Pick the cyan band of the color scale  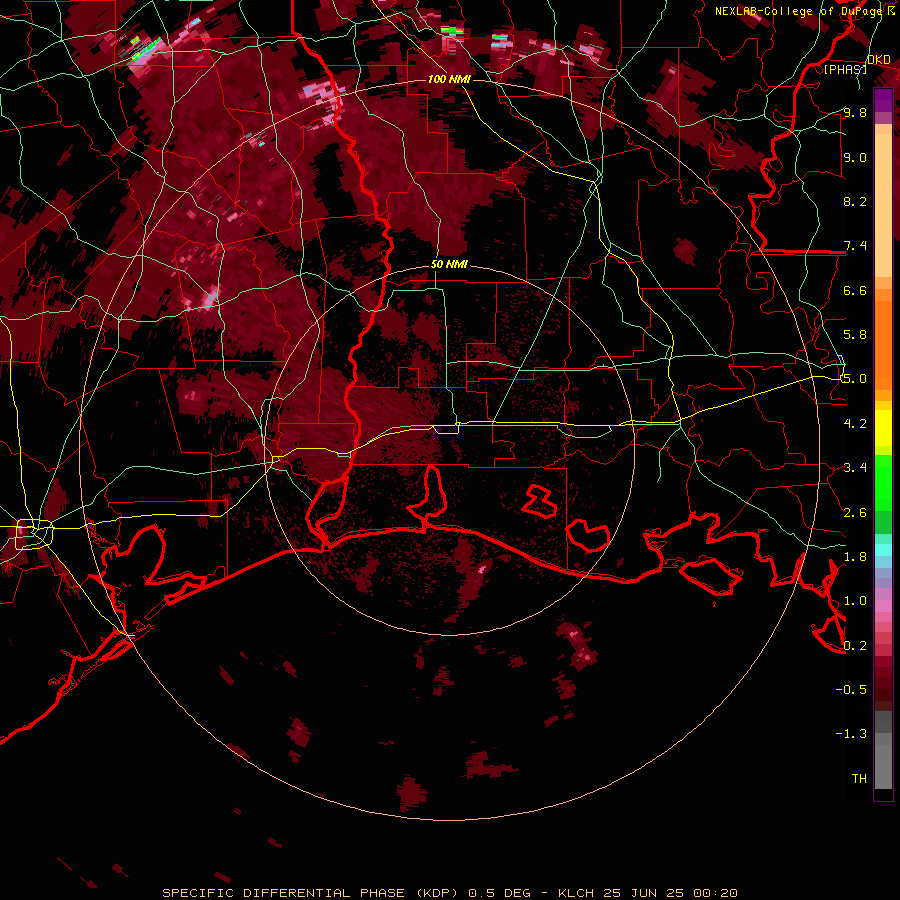coord(883,550)
